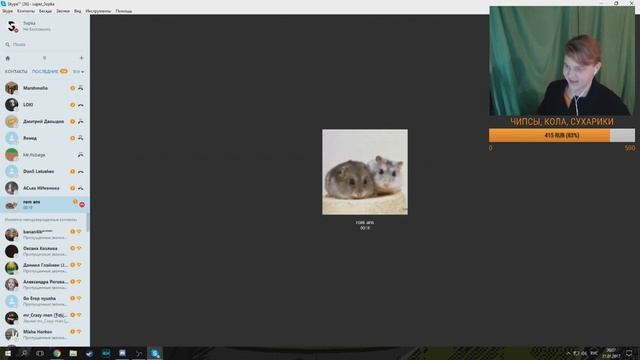Open the Action Center notification icon

tap(629, 353)
